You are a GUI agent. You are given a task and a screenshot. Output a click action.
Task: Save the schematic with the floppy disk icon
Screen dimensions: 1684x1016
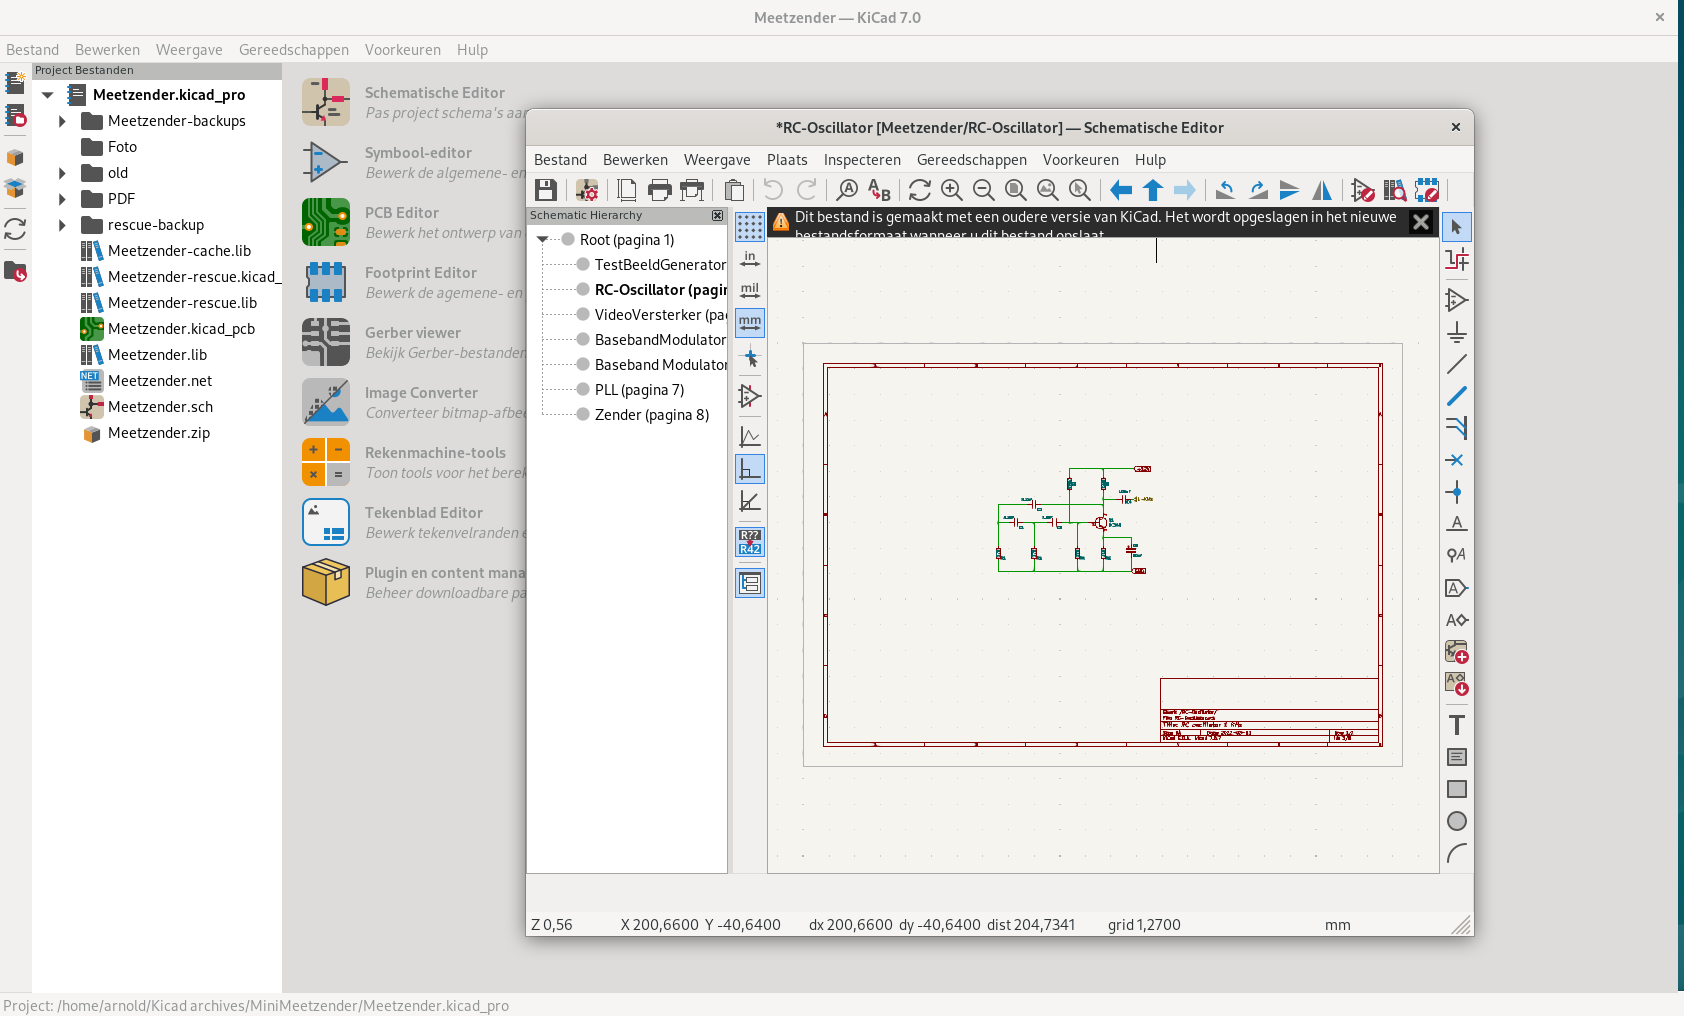point(546,190)
